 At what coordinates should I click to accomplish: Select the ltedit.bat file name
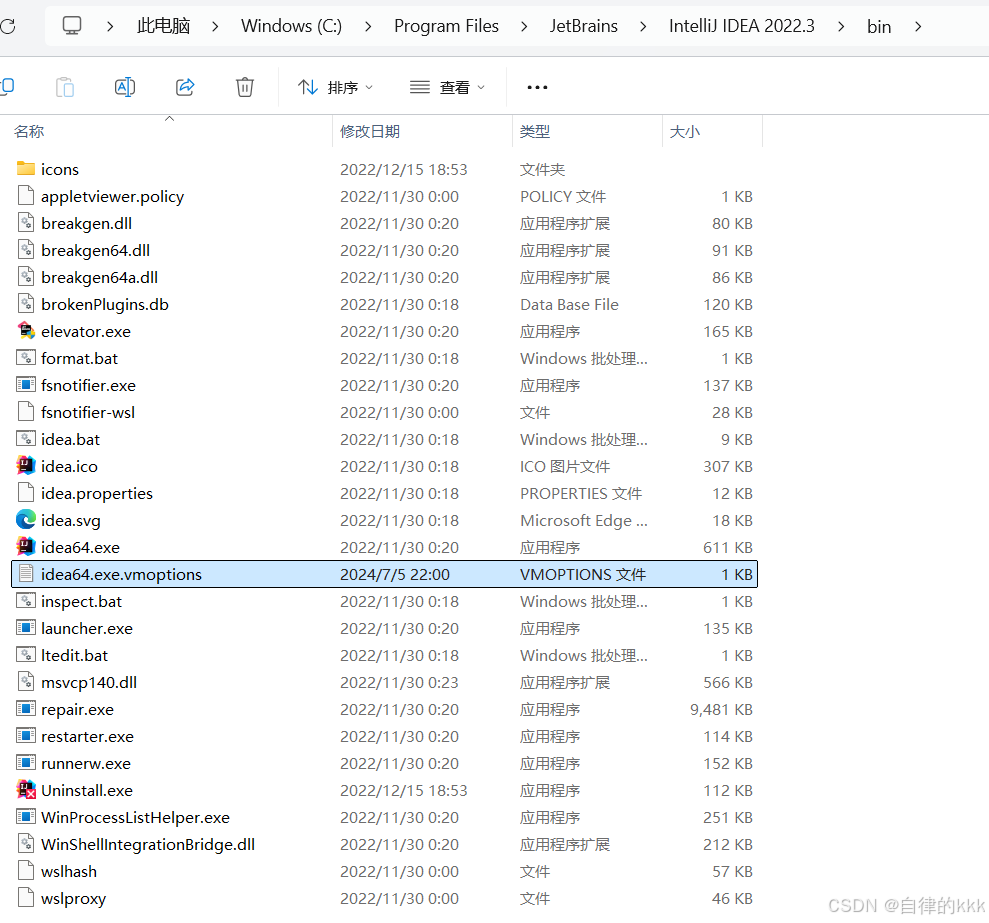pyautogui.click(x=74, y=656)
